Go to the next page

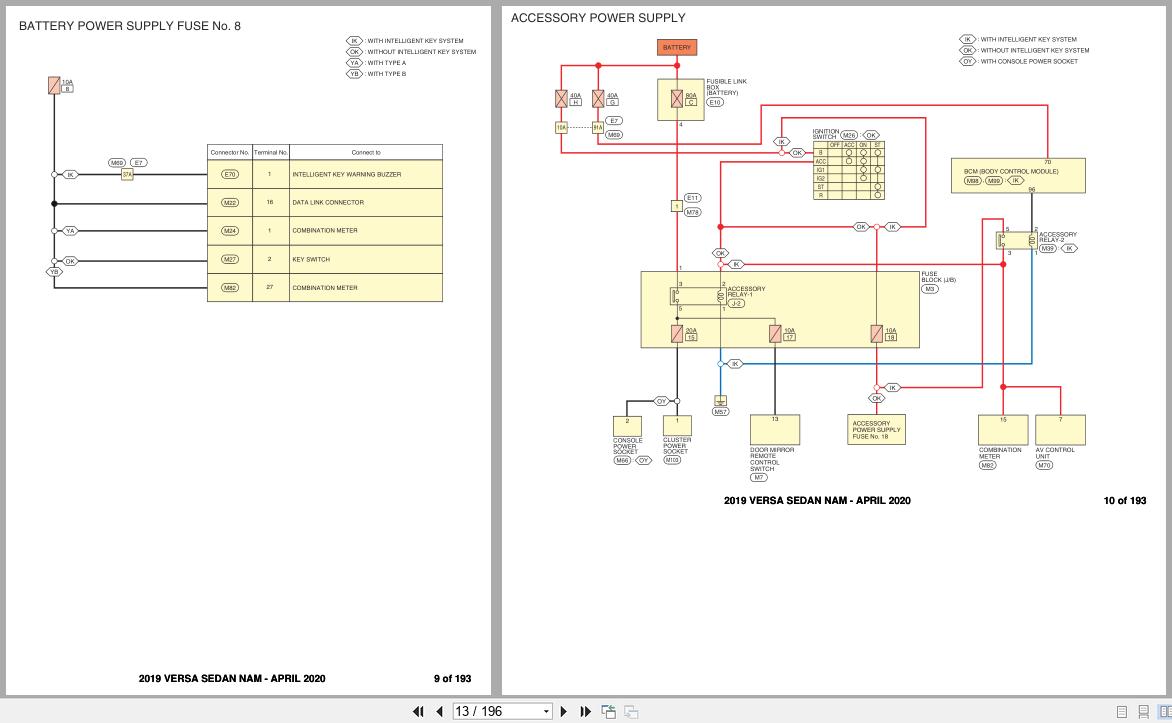[x=564, y=712]
